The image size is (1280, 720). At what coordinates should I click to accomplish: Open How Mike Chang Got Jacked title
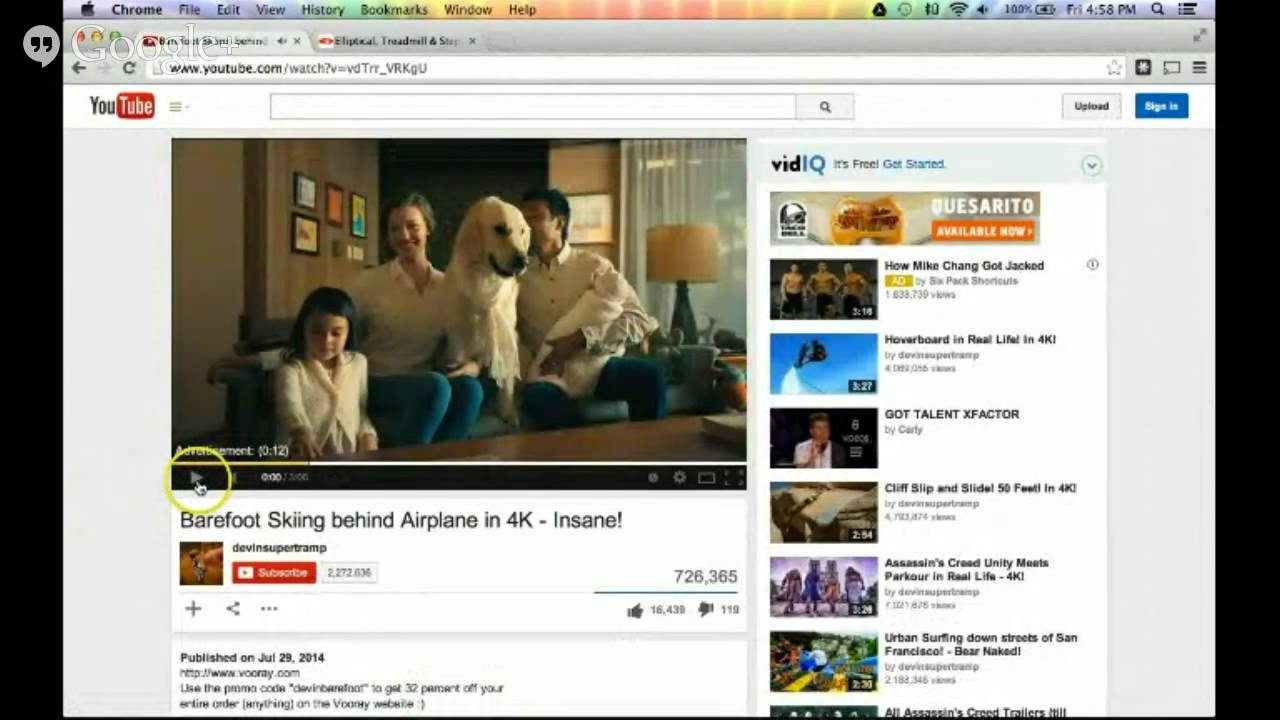[964, 266]
